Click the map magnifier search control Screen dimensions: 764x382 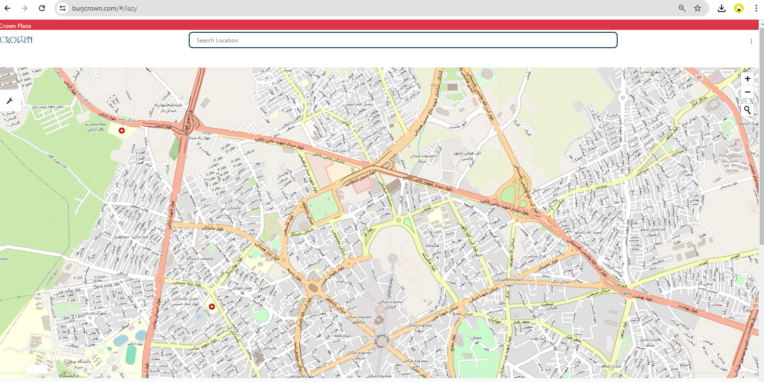pos(747,110)
